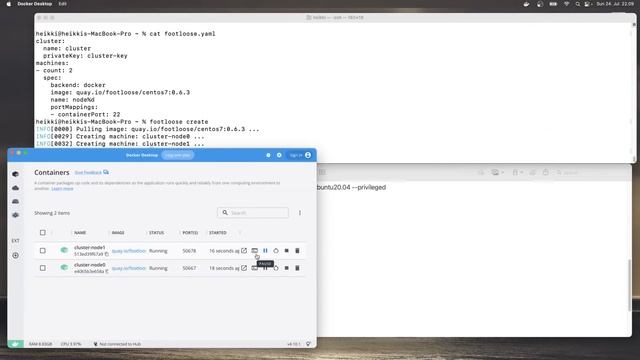The height and width of the screenshot is (360, 640).
Task: Click the Not connected to Hub status
Action: [x=117, y=344]
